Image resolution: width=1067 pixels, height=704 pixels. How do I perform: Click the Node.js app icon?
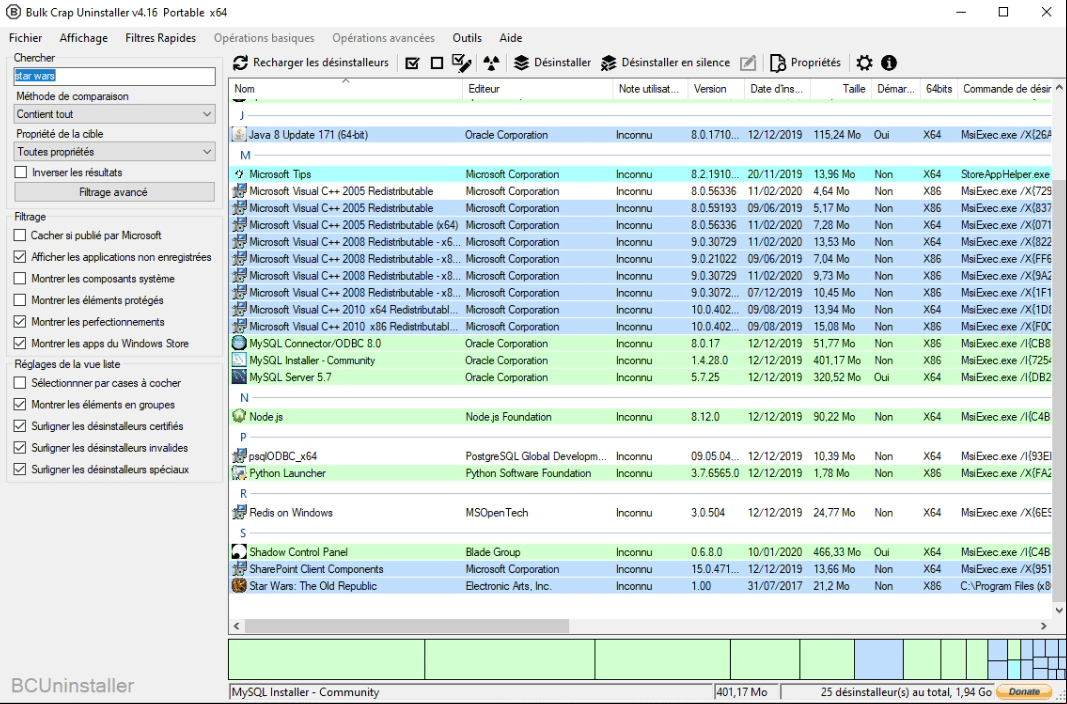tap(239, 416)
